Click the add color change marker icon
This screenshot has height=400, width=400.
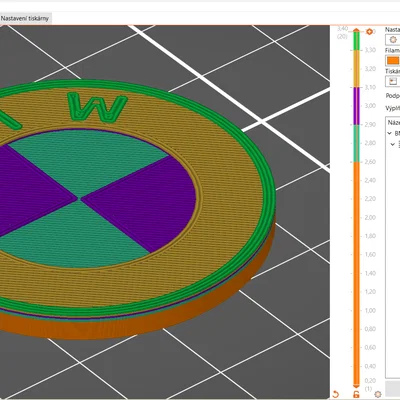coord(369,32)
